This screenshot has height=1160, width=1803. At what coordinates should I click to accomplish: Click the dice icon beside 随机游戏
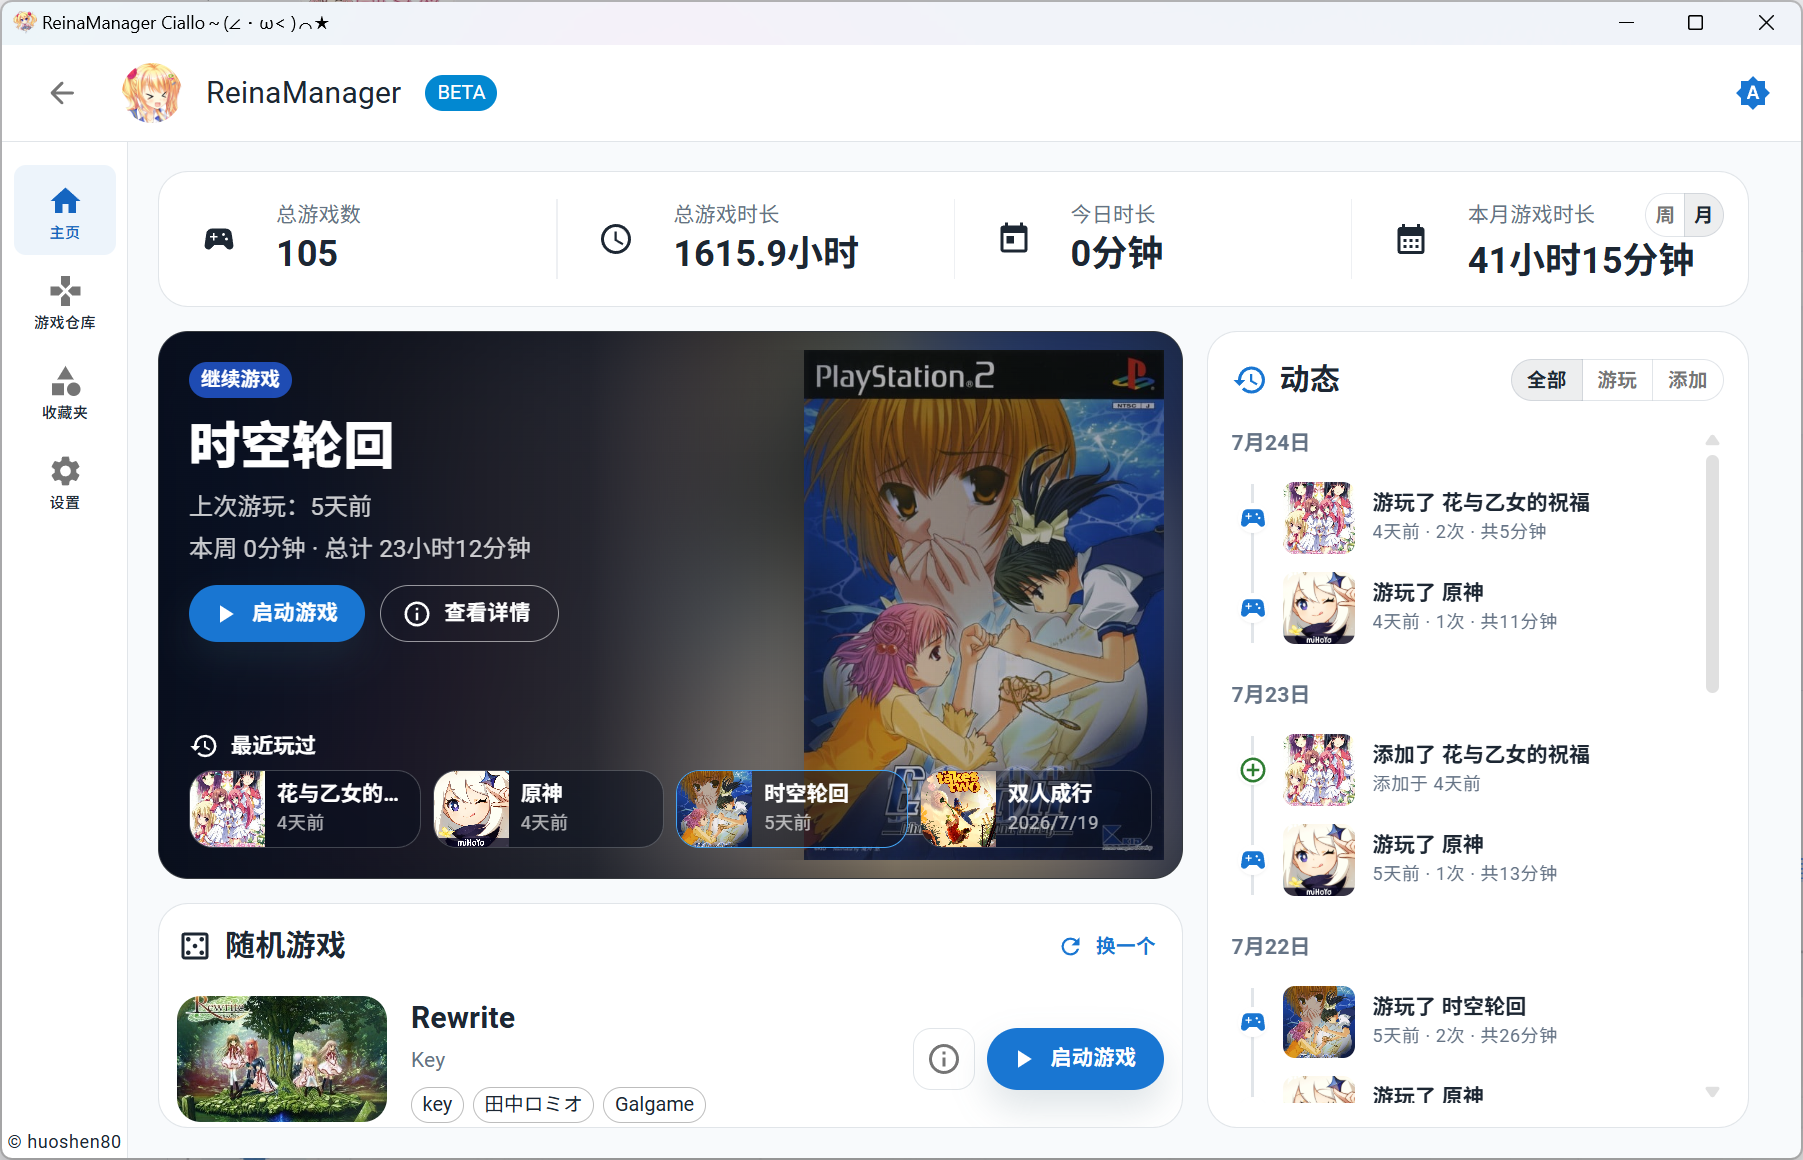[x=195, y=946]
